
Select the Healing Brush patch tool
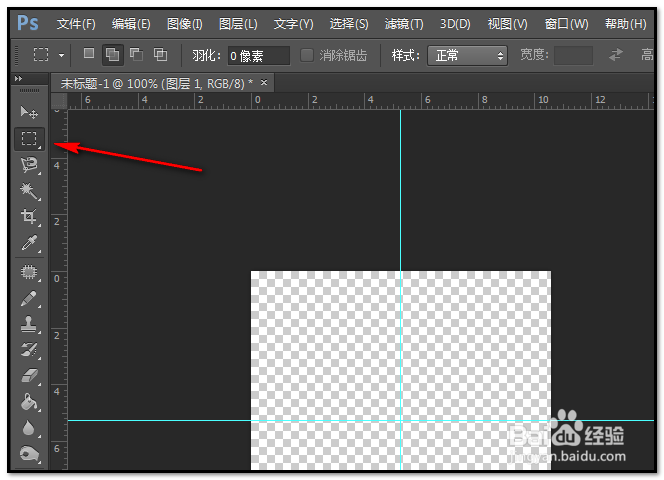point(29,272)
